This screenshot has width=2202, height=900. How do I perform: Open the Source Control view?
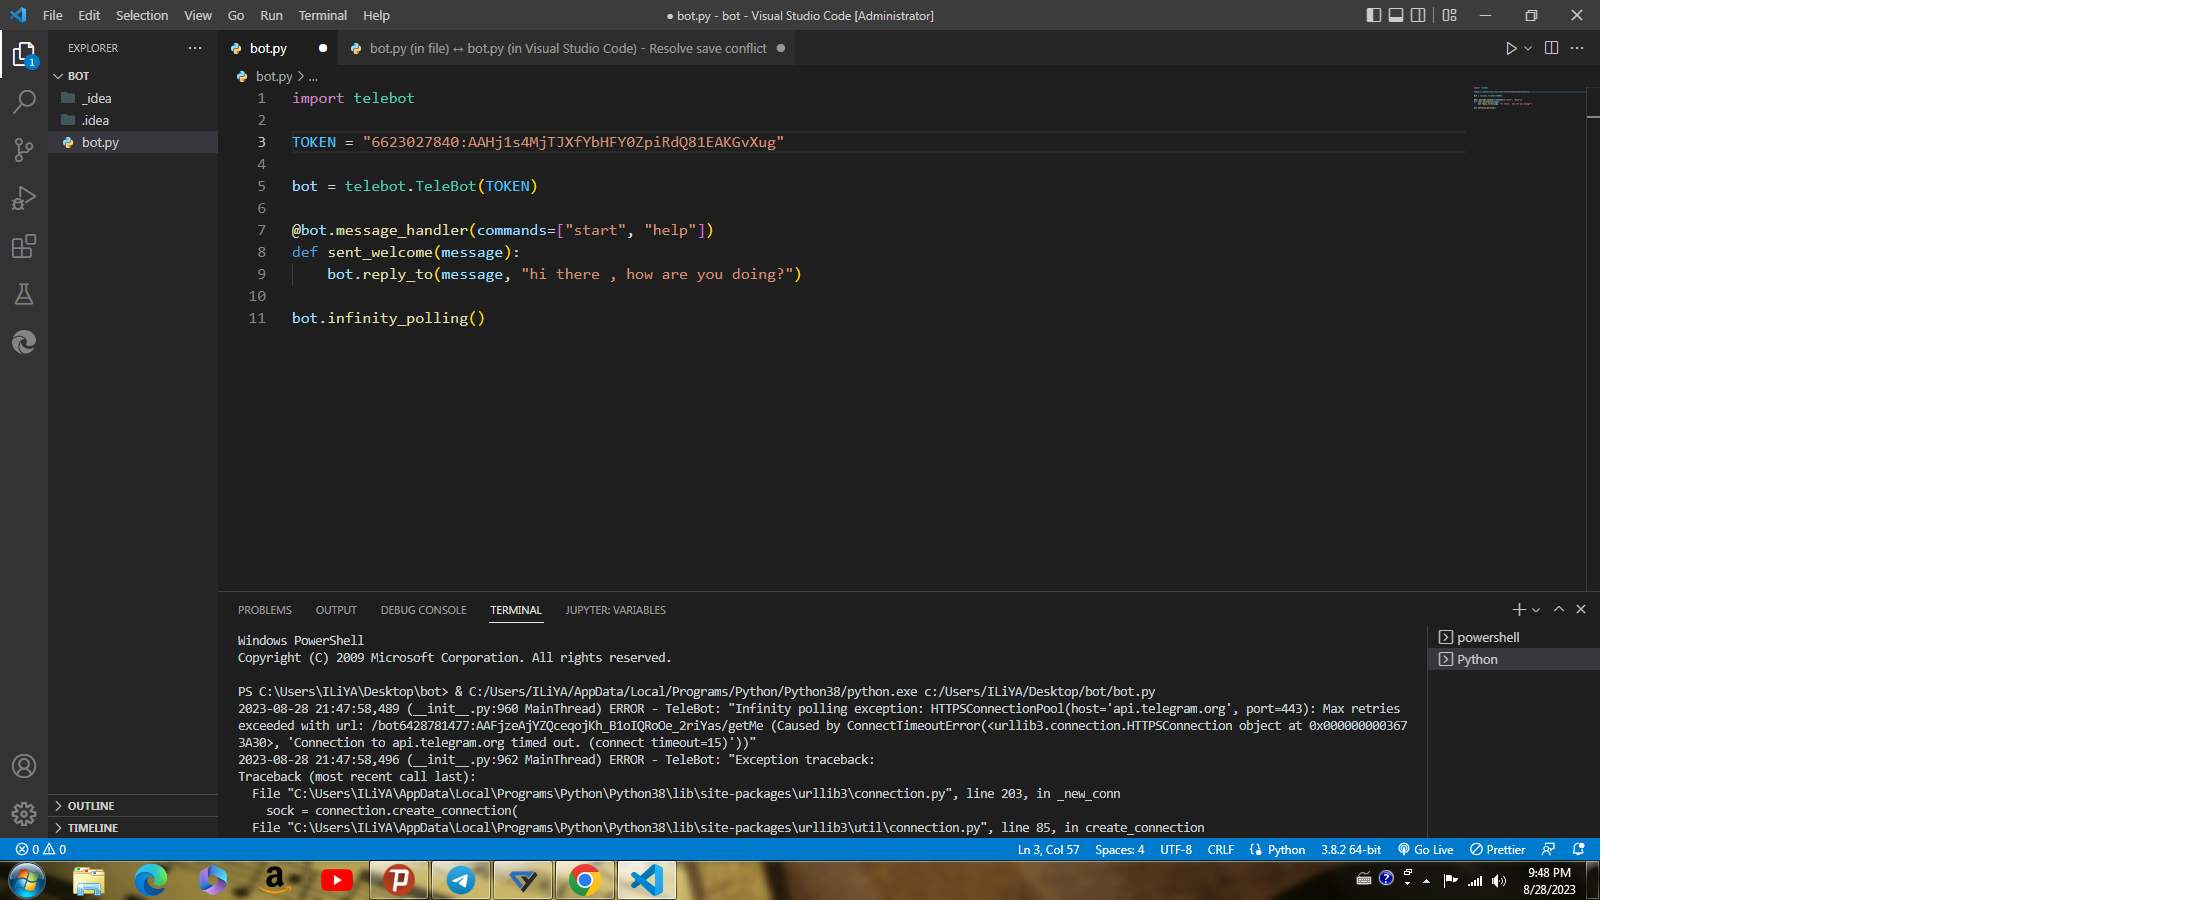click(24, 150)
